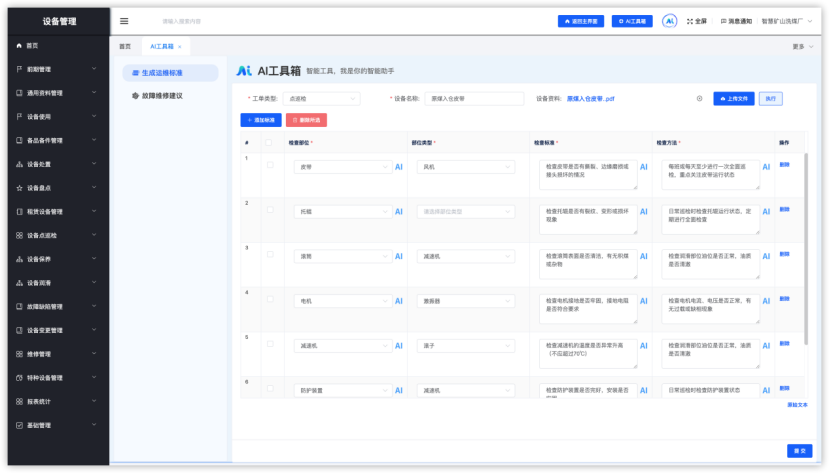Open the empty 请选择部位类型 dropdown in row 2
Image resolution: width=830 pixels, height=474 pixels.
[x=466, y=211]
